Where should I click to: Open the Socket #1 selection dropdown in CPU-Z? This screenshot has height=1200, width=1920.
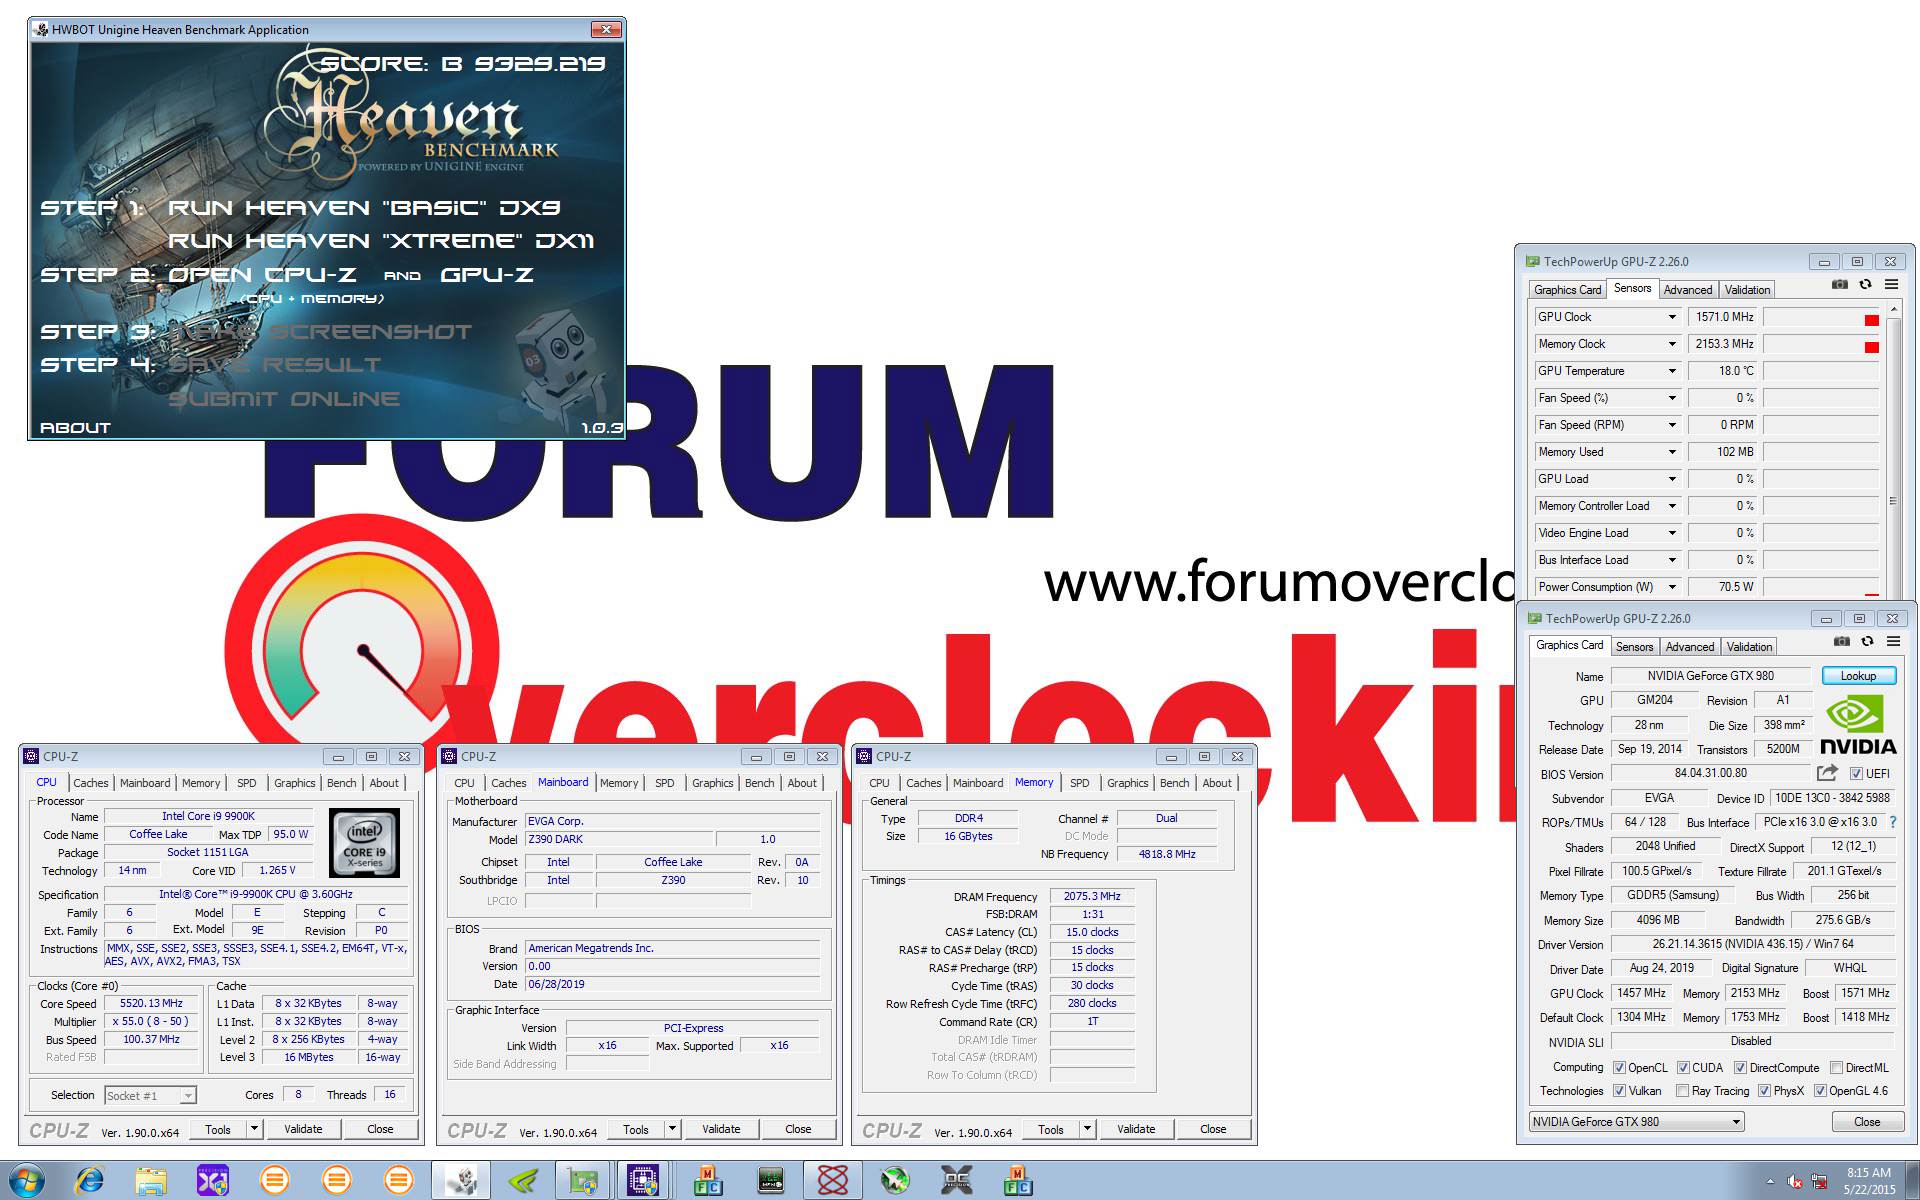point(150,1095)
